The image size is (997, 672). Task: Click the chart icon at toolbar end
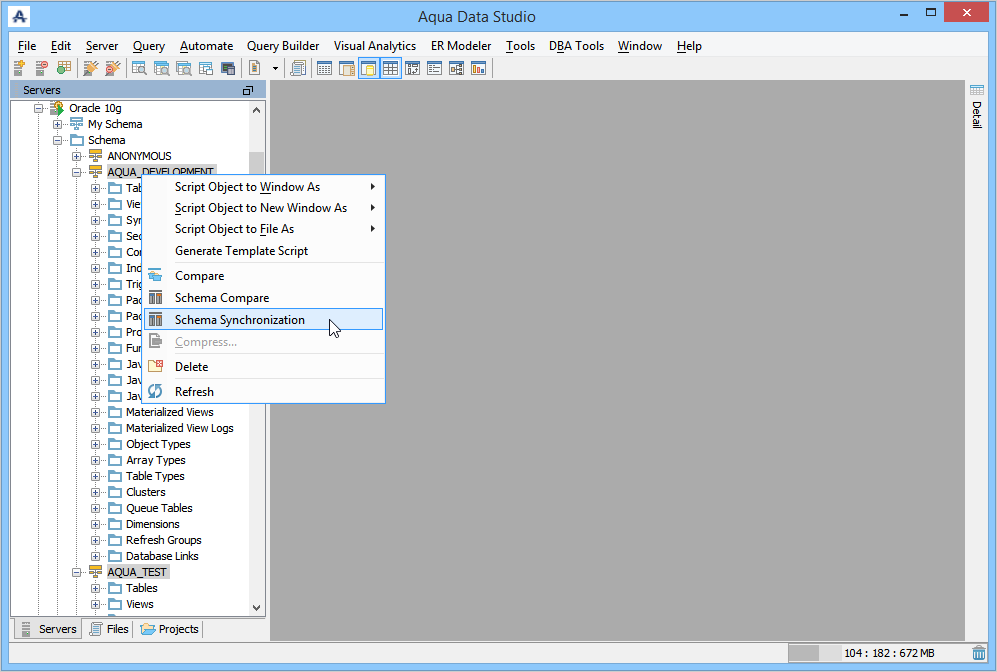click(479, 68)
